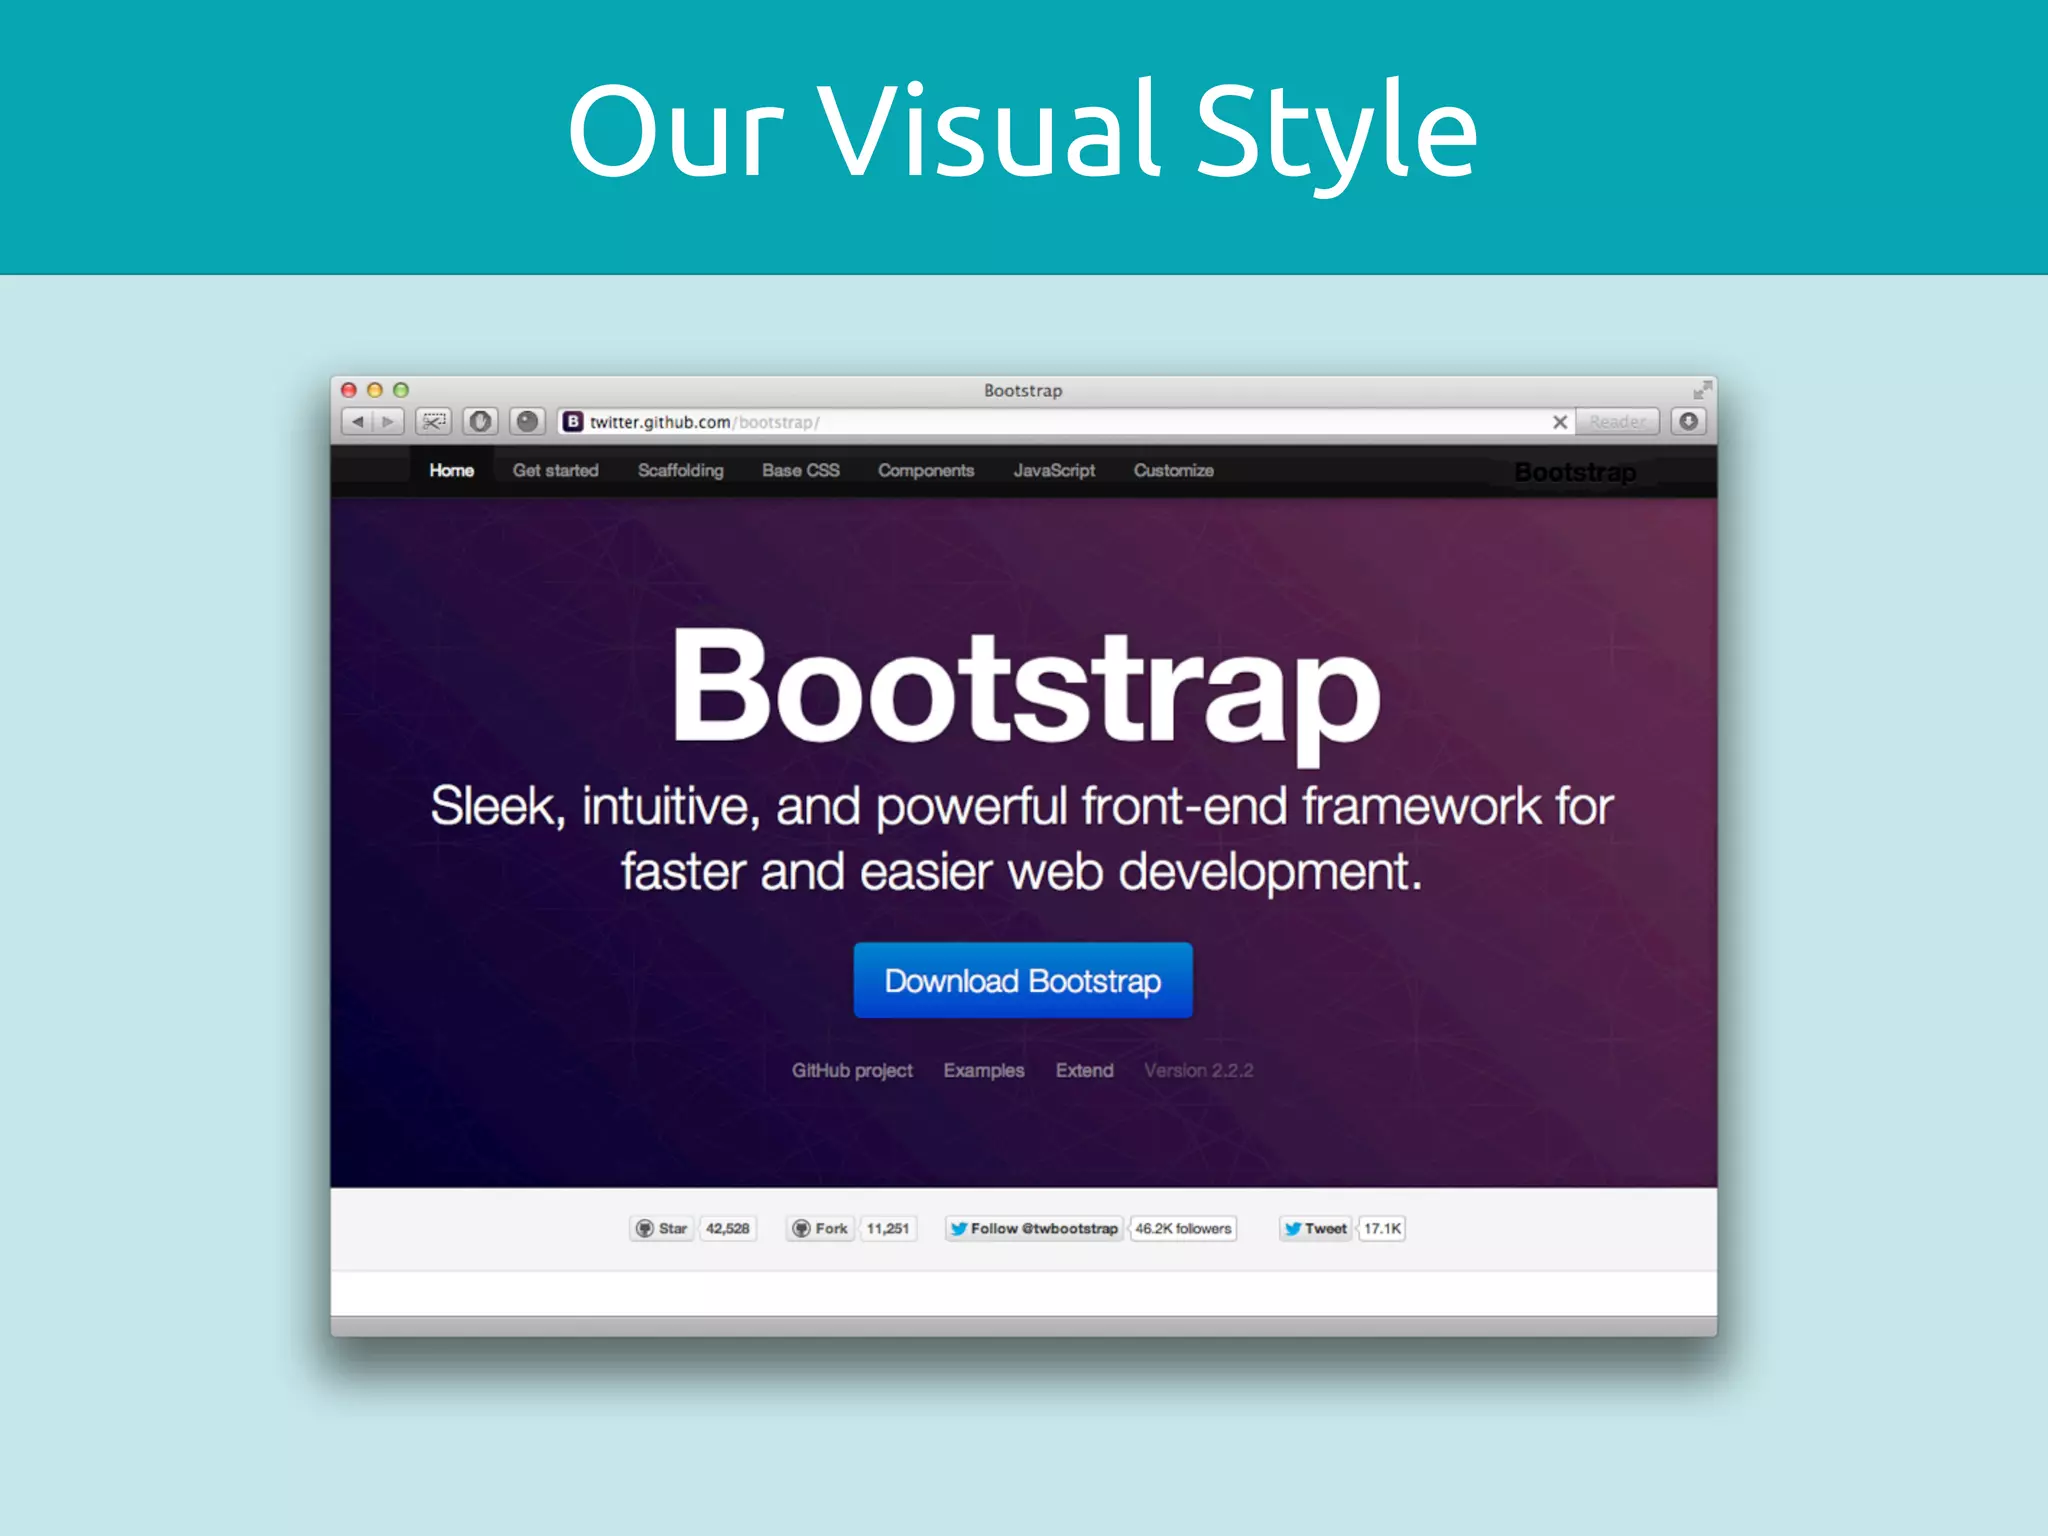The height and width of the screenshot is (1536, 2048).
Task: Stop page loading with the X icon
Action: pyautogui.click(x=1560, y=422)
